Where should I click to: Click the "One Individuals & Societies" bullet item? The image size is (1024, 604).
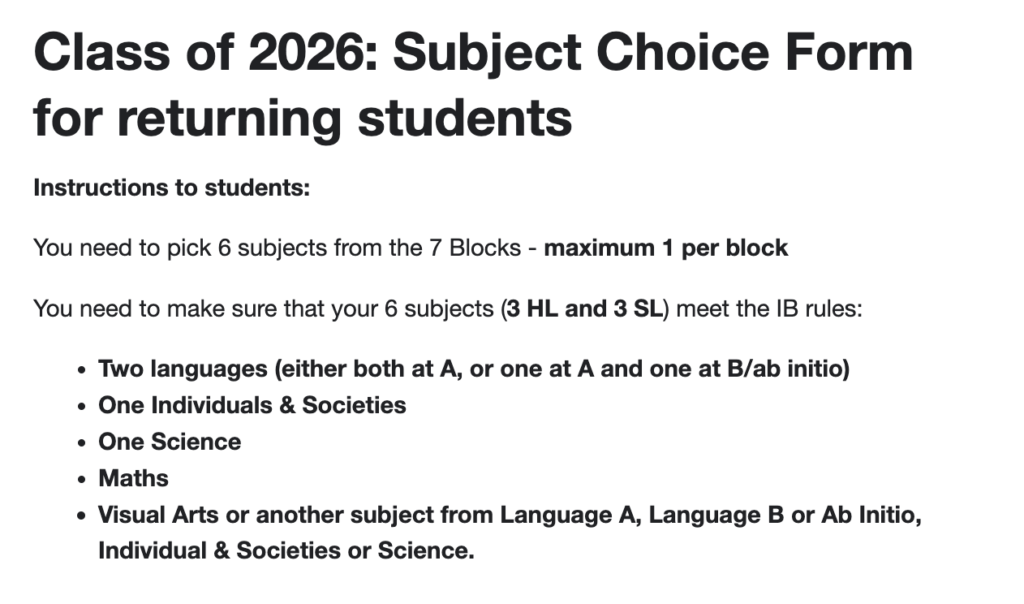tap(252, 405)
